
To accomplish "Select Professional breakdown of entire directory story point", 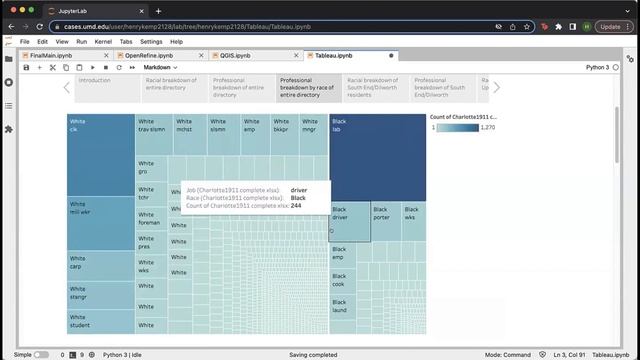I will pos(242,88).
